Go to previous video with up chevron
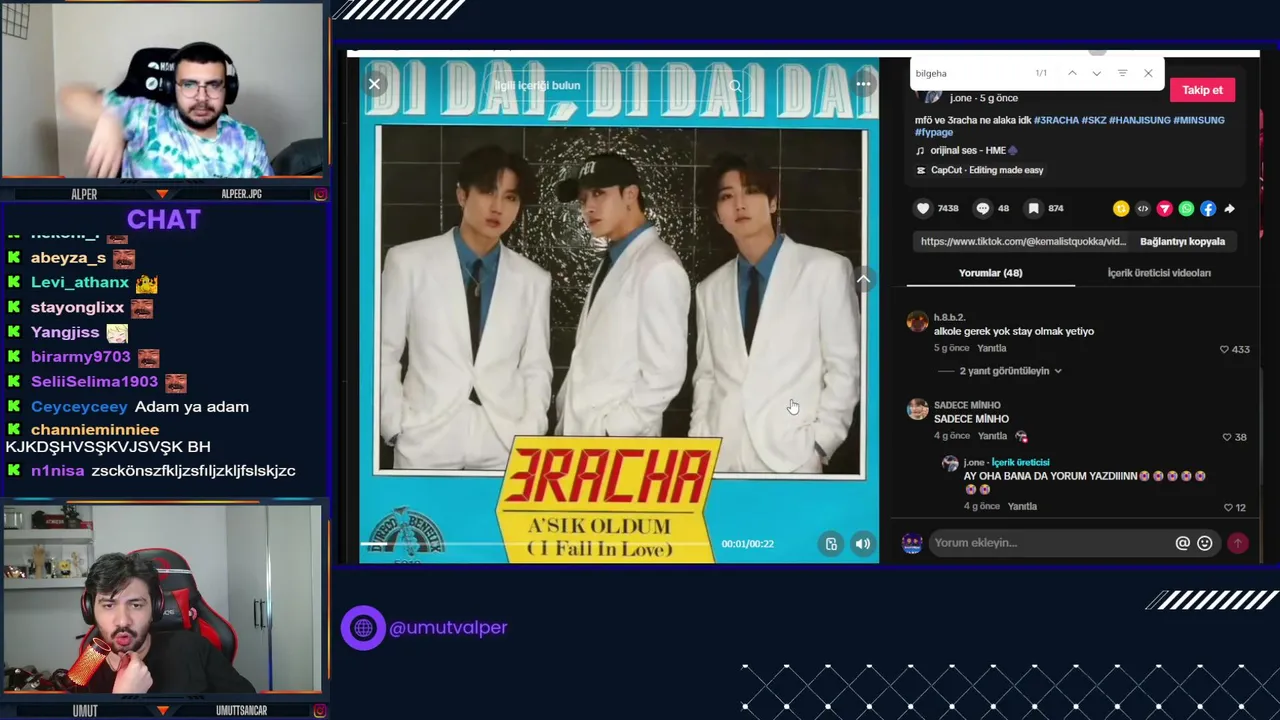 click(x=863, y=280)
